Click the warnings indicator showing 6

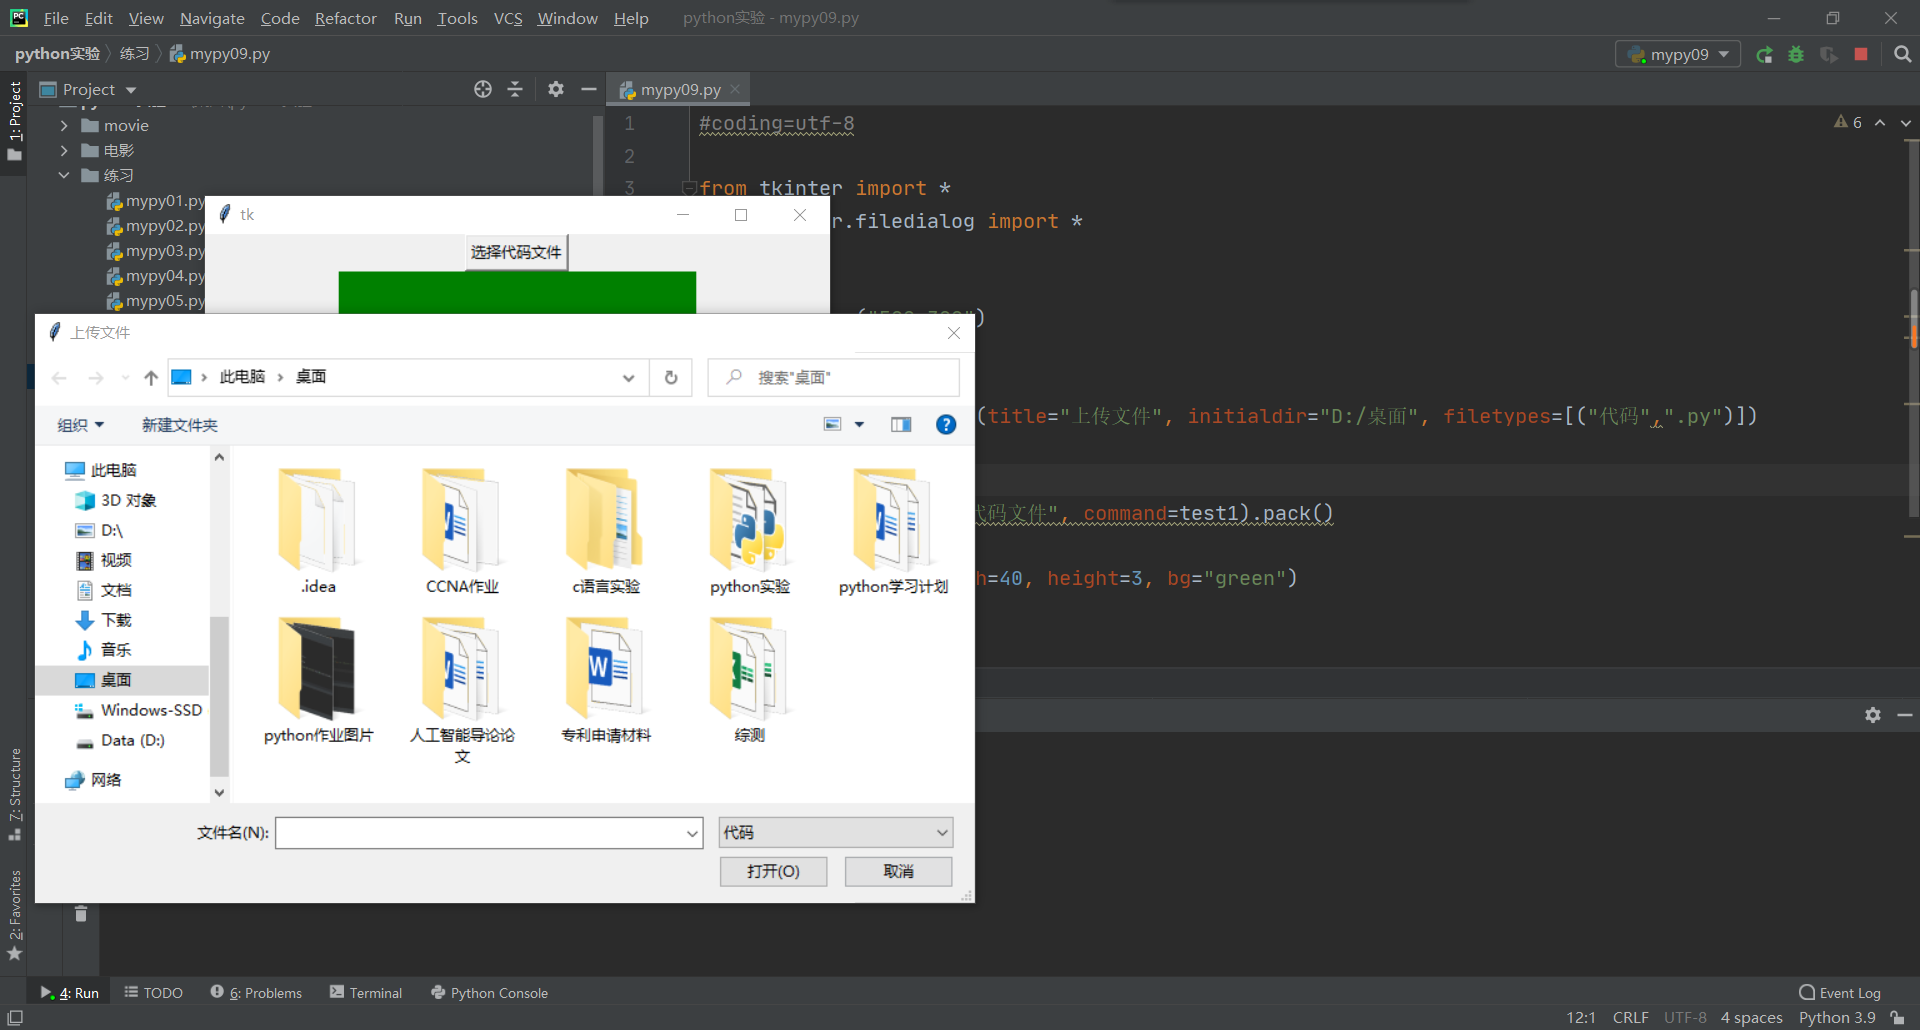point(1848,122)
